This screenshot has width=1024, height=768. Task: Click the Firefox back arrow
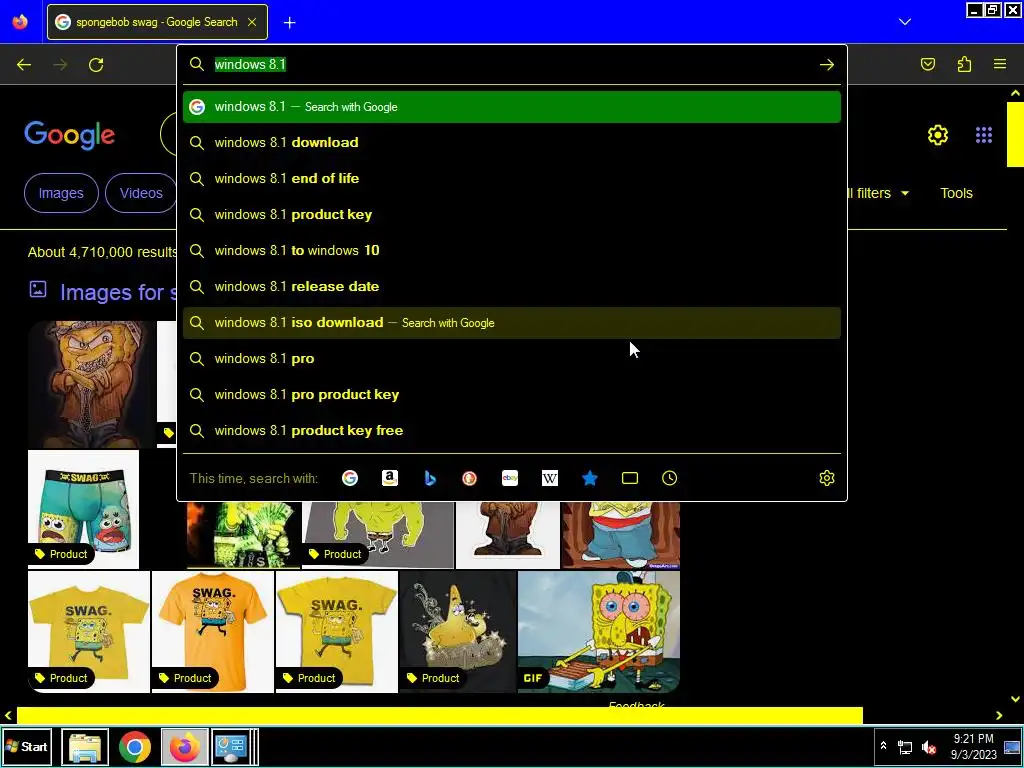click(24, 65)
